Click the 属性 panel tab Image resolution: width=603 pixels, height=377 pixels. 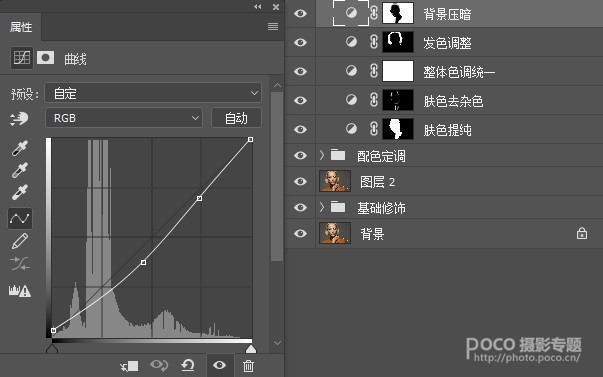(x=21, y=27)
